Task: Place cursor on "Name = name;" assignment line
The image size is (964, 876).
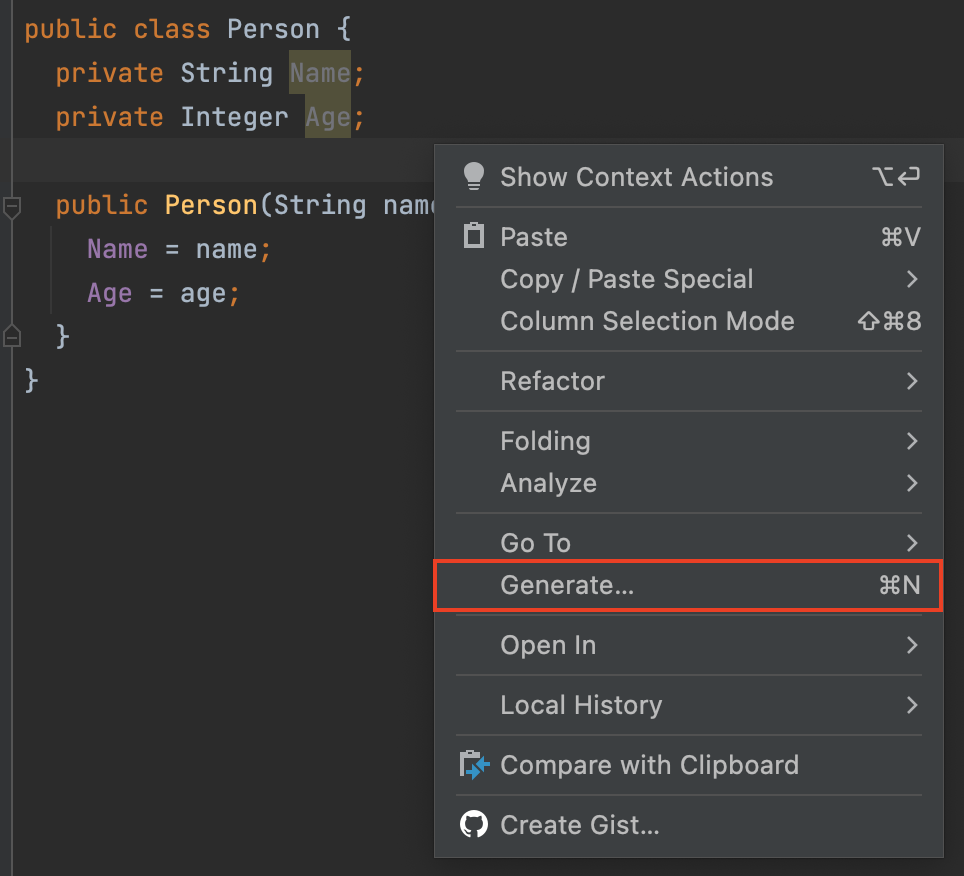Action: point(178,249)
